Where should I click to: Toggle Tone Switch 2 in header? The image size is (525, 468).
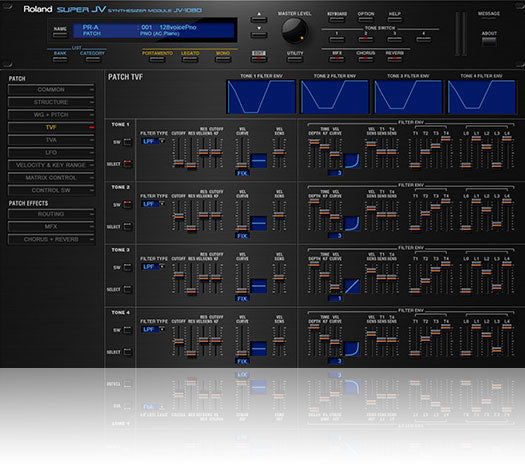coord(366,39)
